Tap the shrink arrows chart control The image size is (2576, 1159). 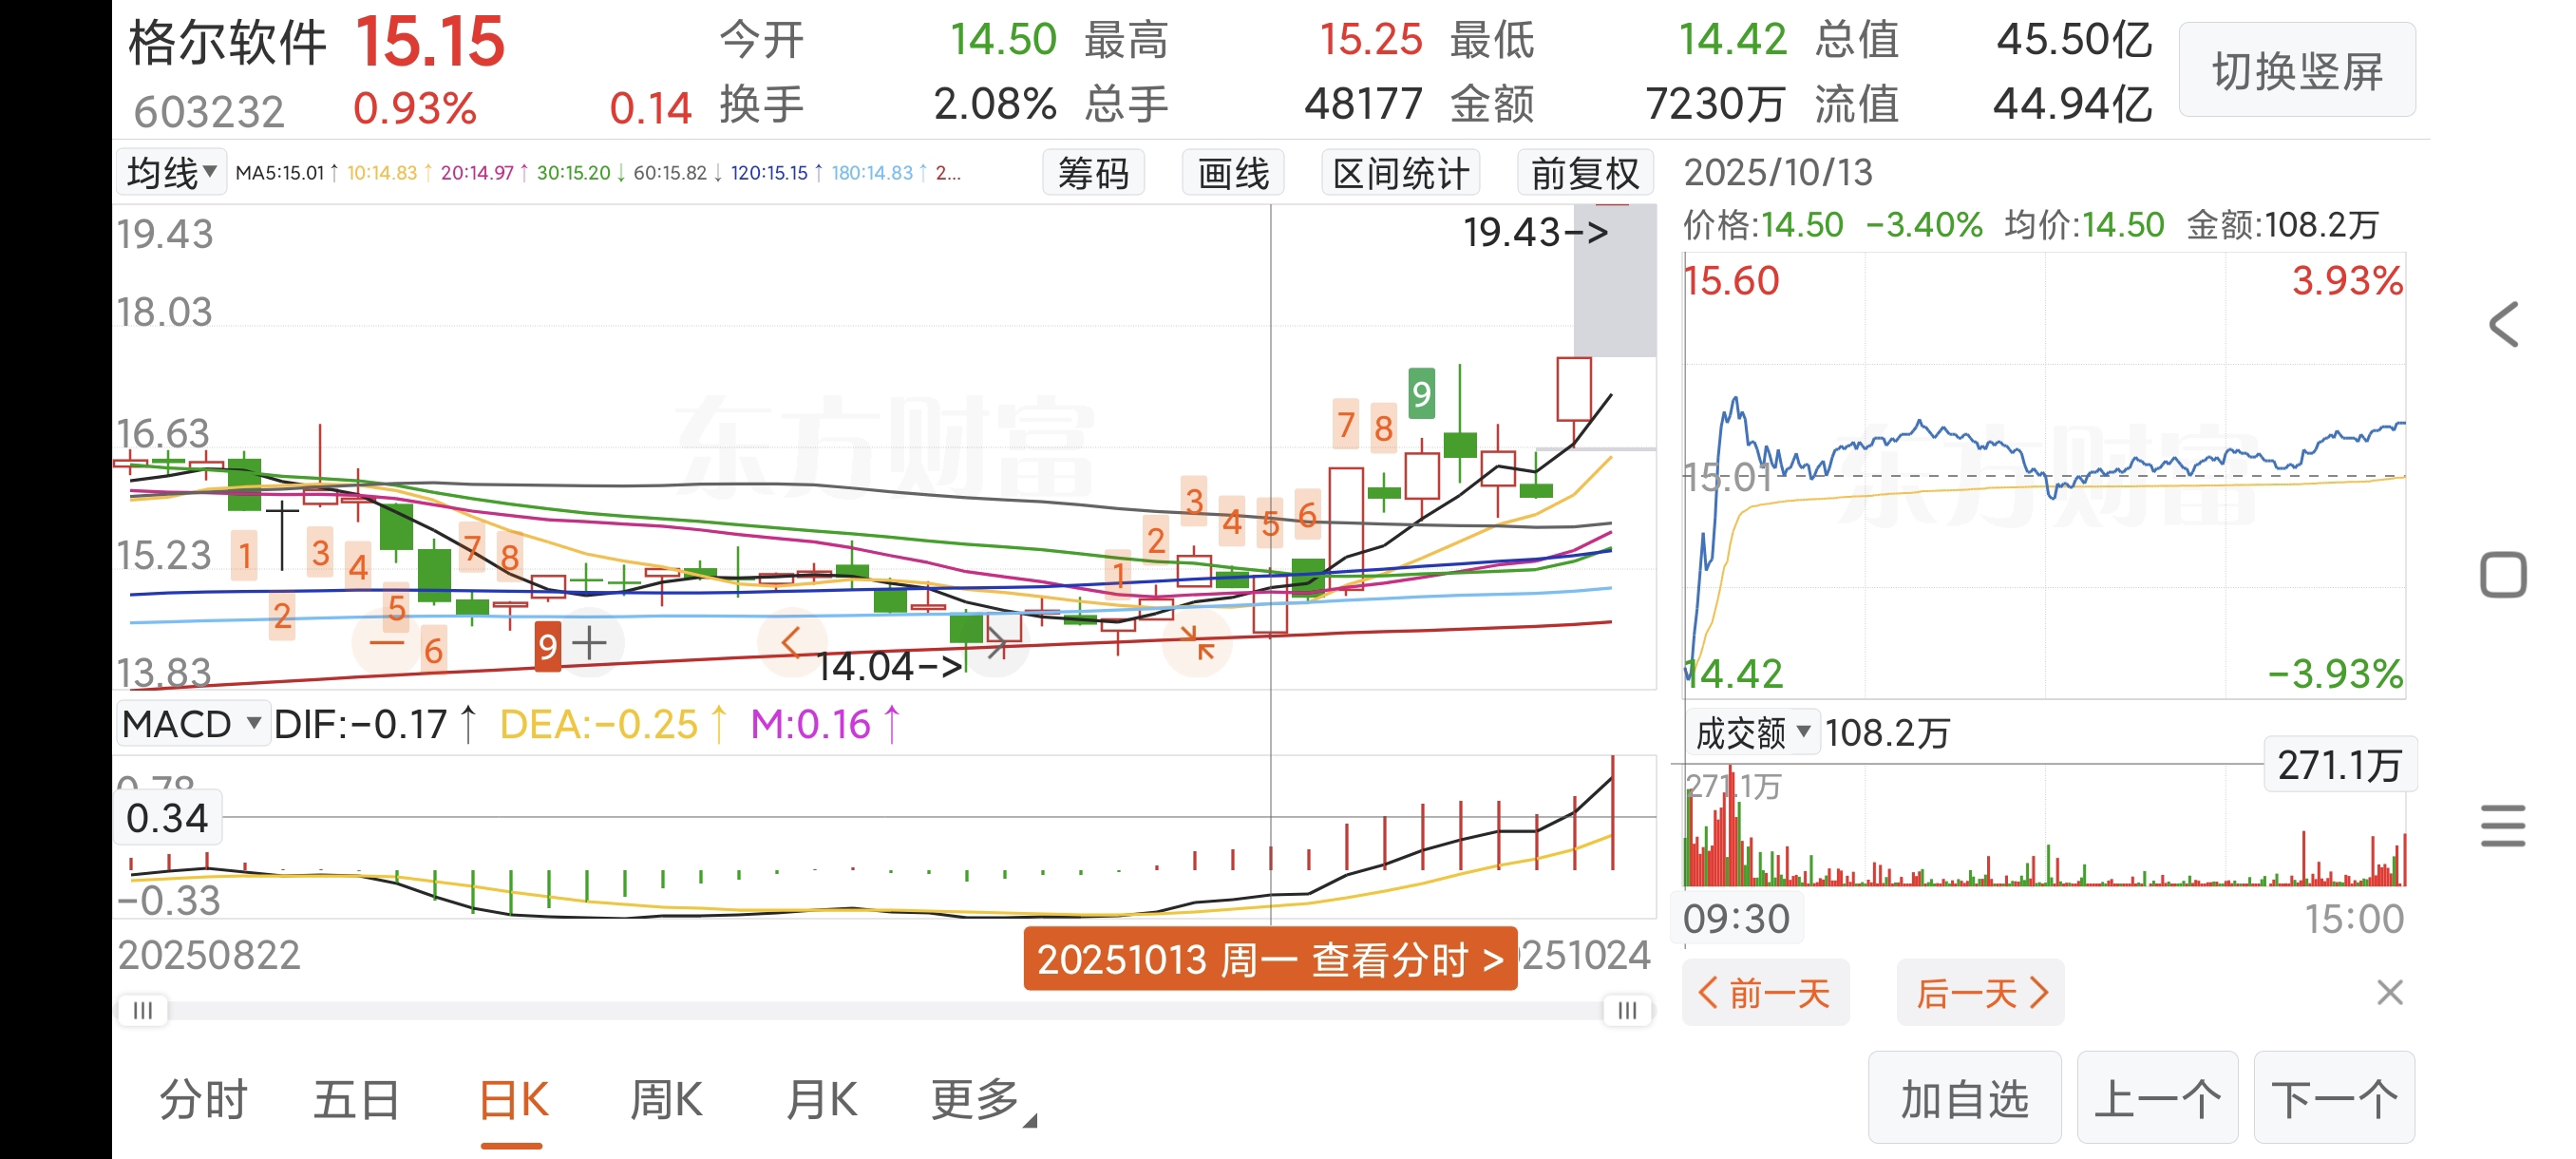tap(1197, 643)
